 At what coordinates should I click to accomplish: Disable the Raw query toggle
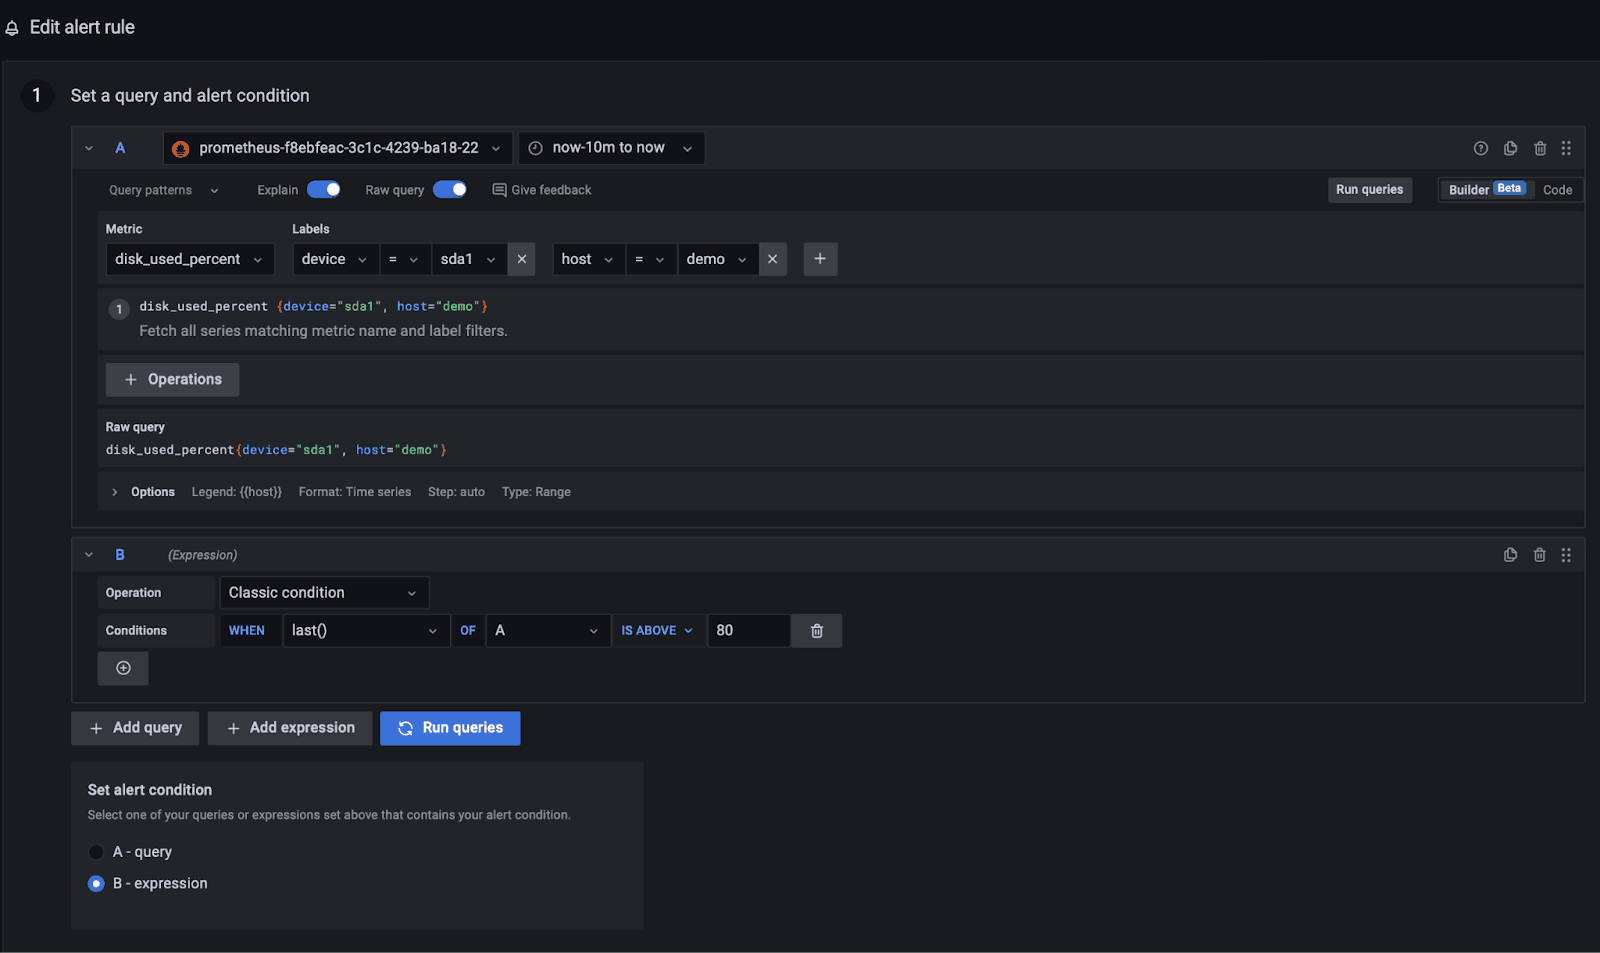[x=449, y=190]
